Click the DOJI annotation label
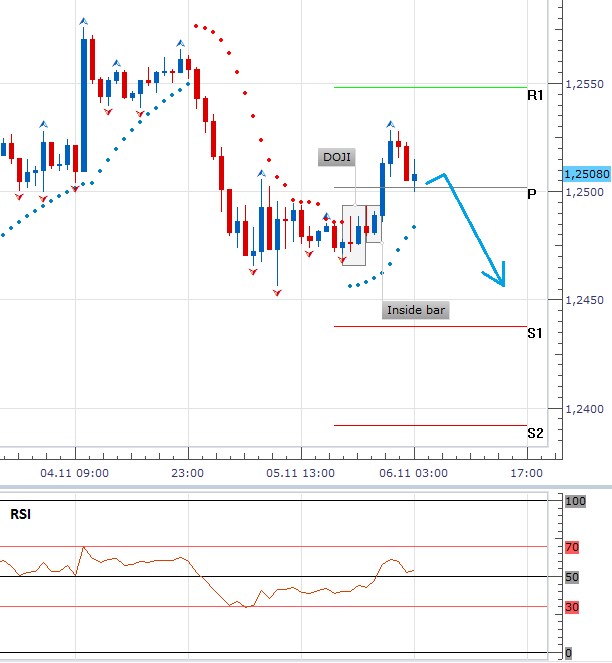The image size is (612, 663). tap(334, 157)
